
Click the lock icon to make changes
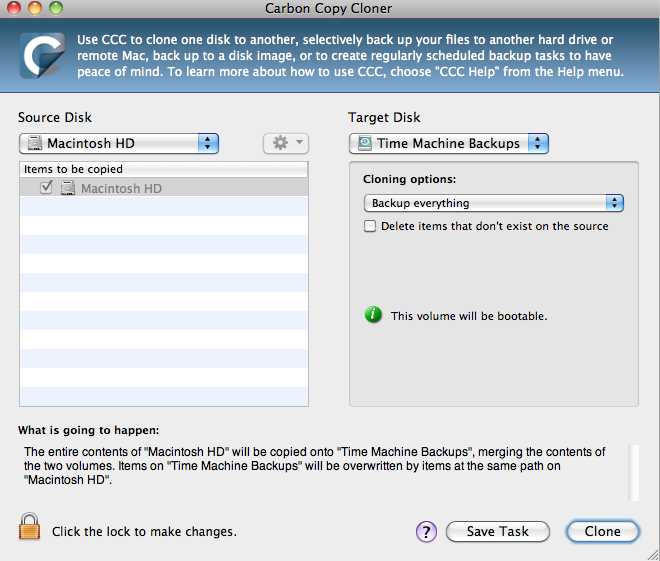(29, 526)
